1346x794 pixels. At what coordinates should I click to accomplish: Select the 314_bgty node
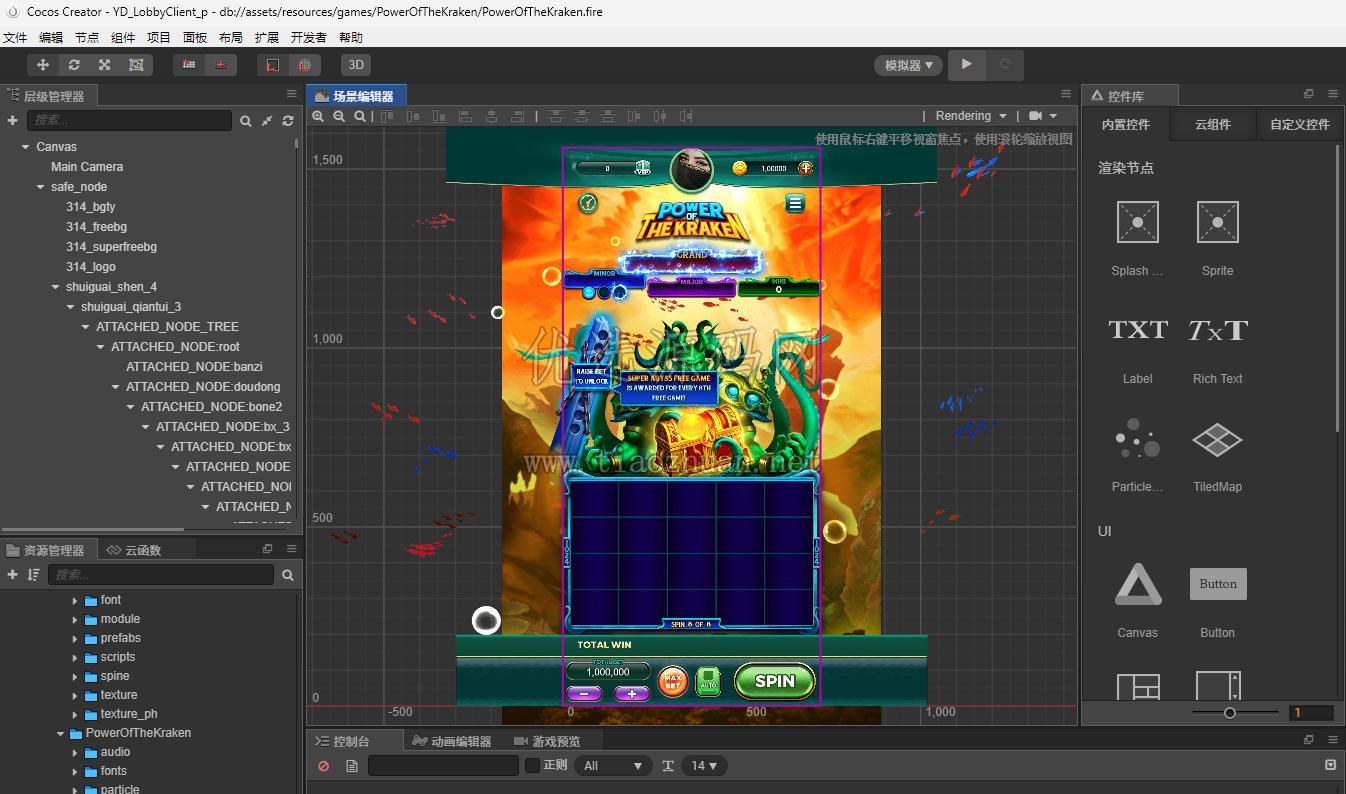pos(91,207)
